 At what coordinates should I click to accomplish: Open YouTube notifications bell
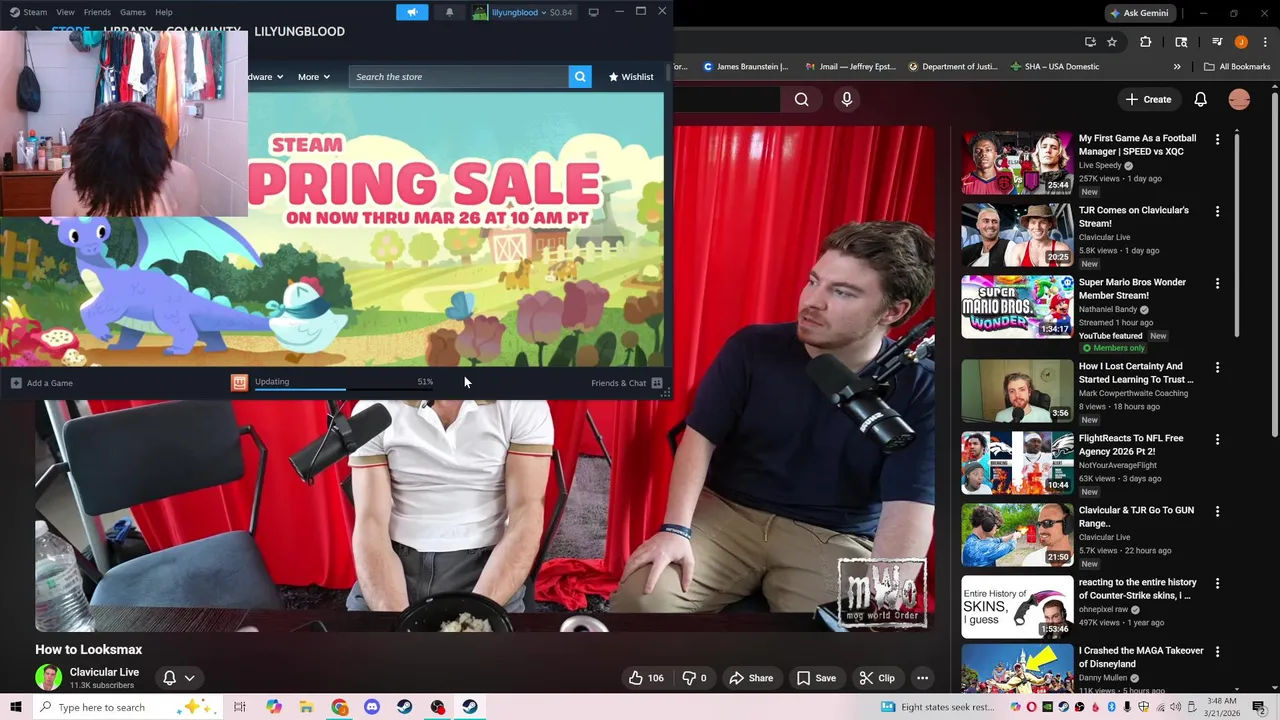click(x=1200, y=99)
